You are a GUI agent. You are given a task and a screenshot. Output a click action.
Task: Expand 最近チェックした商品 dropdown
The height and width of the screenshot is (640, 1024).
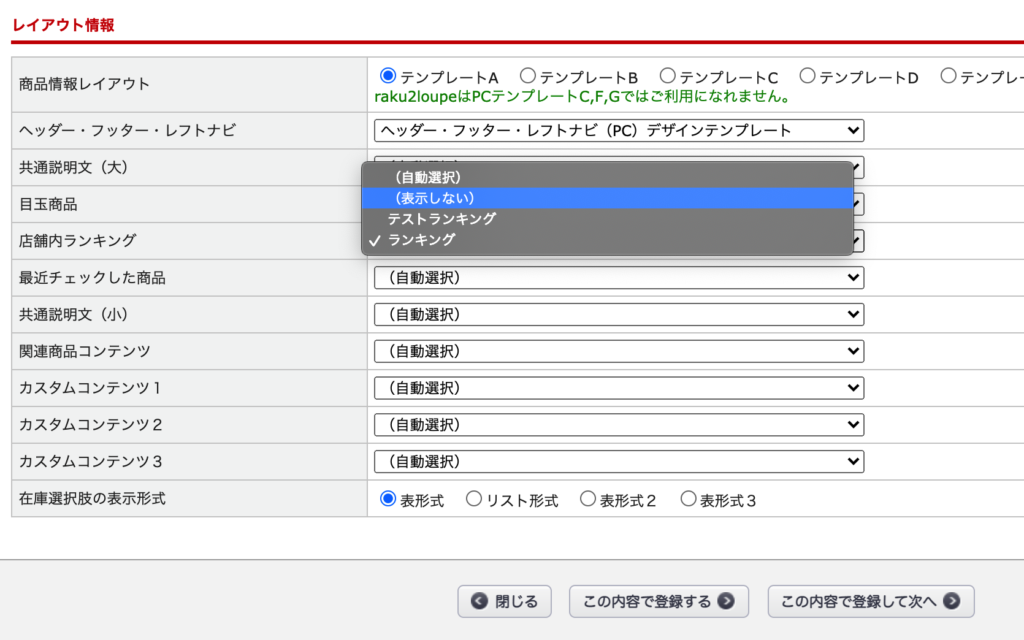618,277
